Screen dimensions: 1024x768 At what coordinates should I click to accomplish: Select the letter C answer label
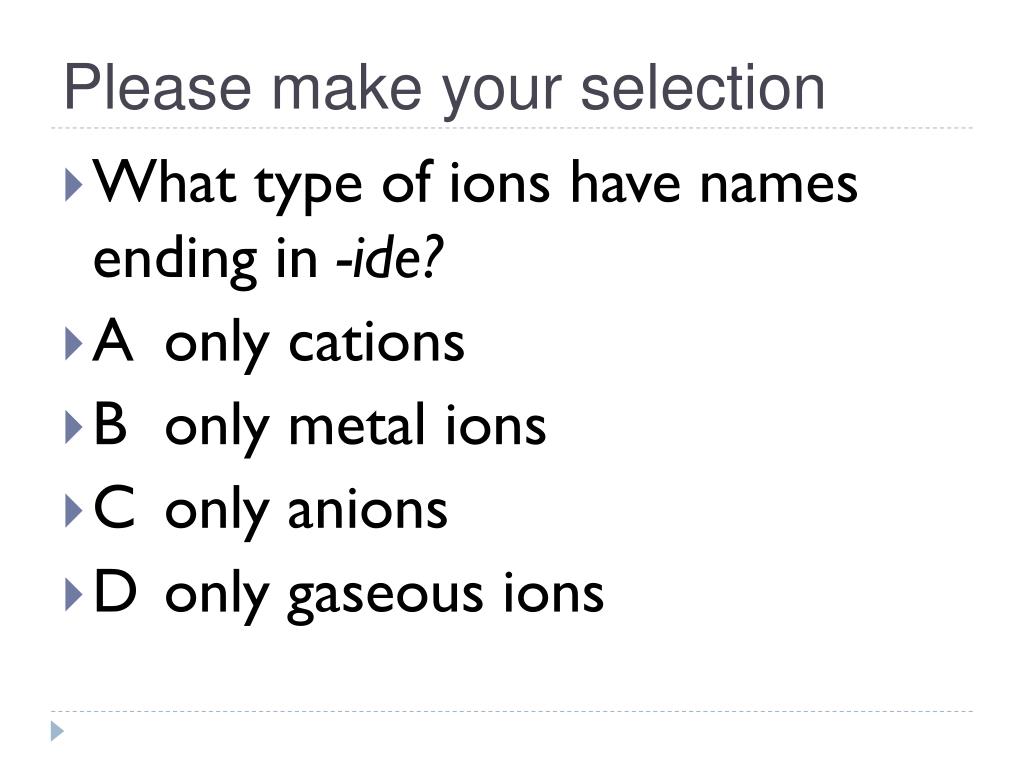click(x=114, y=507)
